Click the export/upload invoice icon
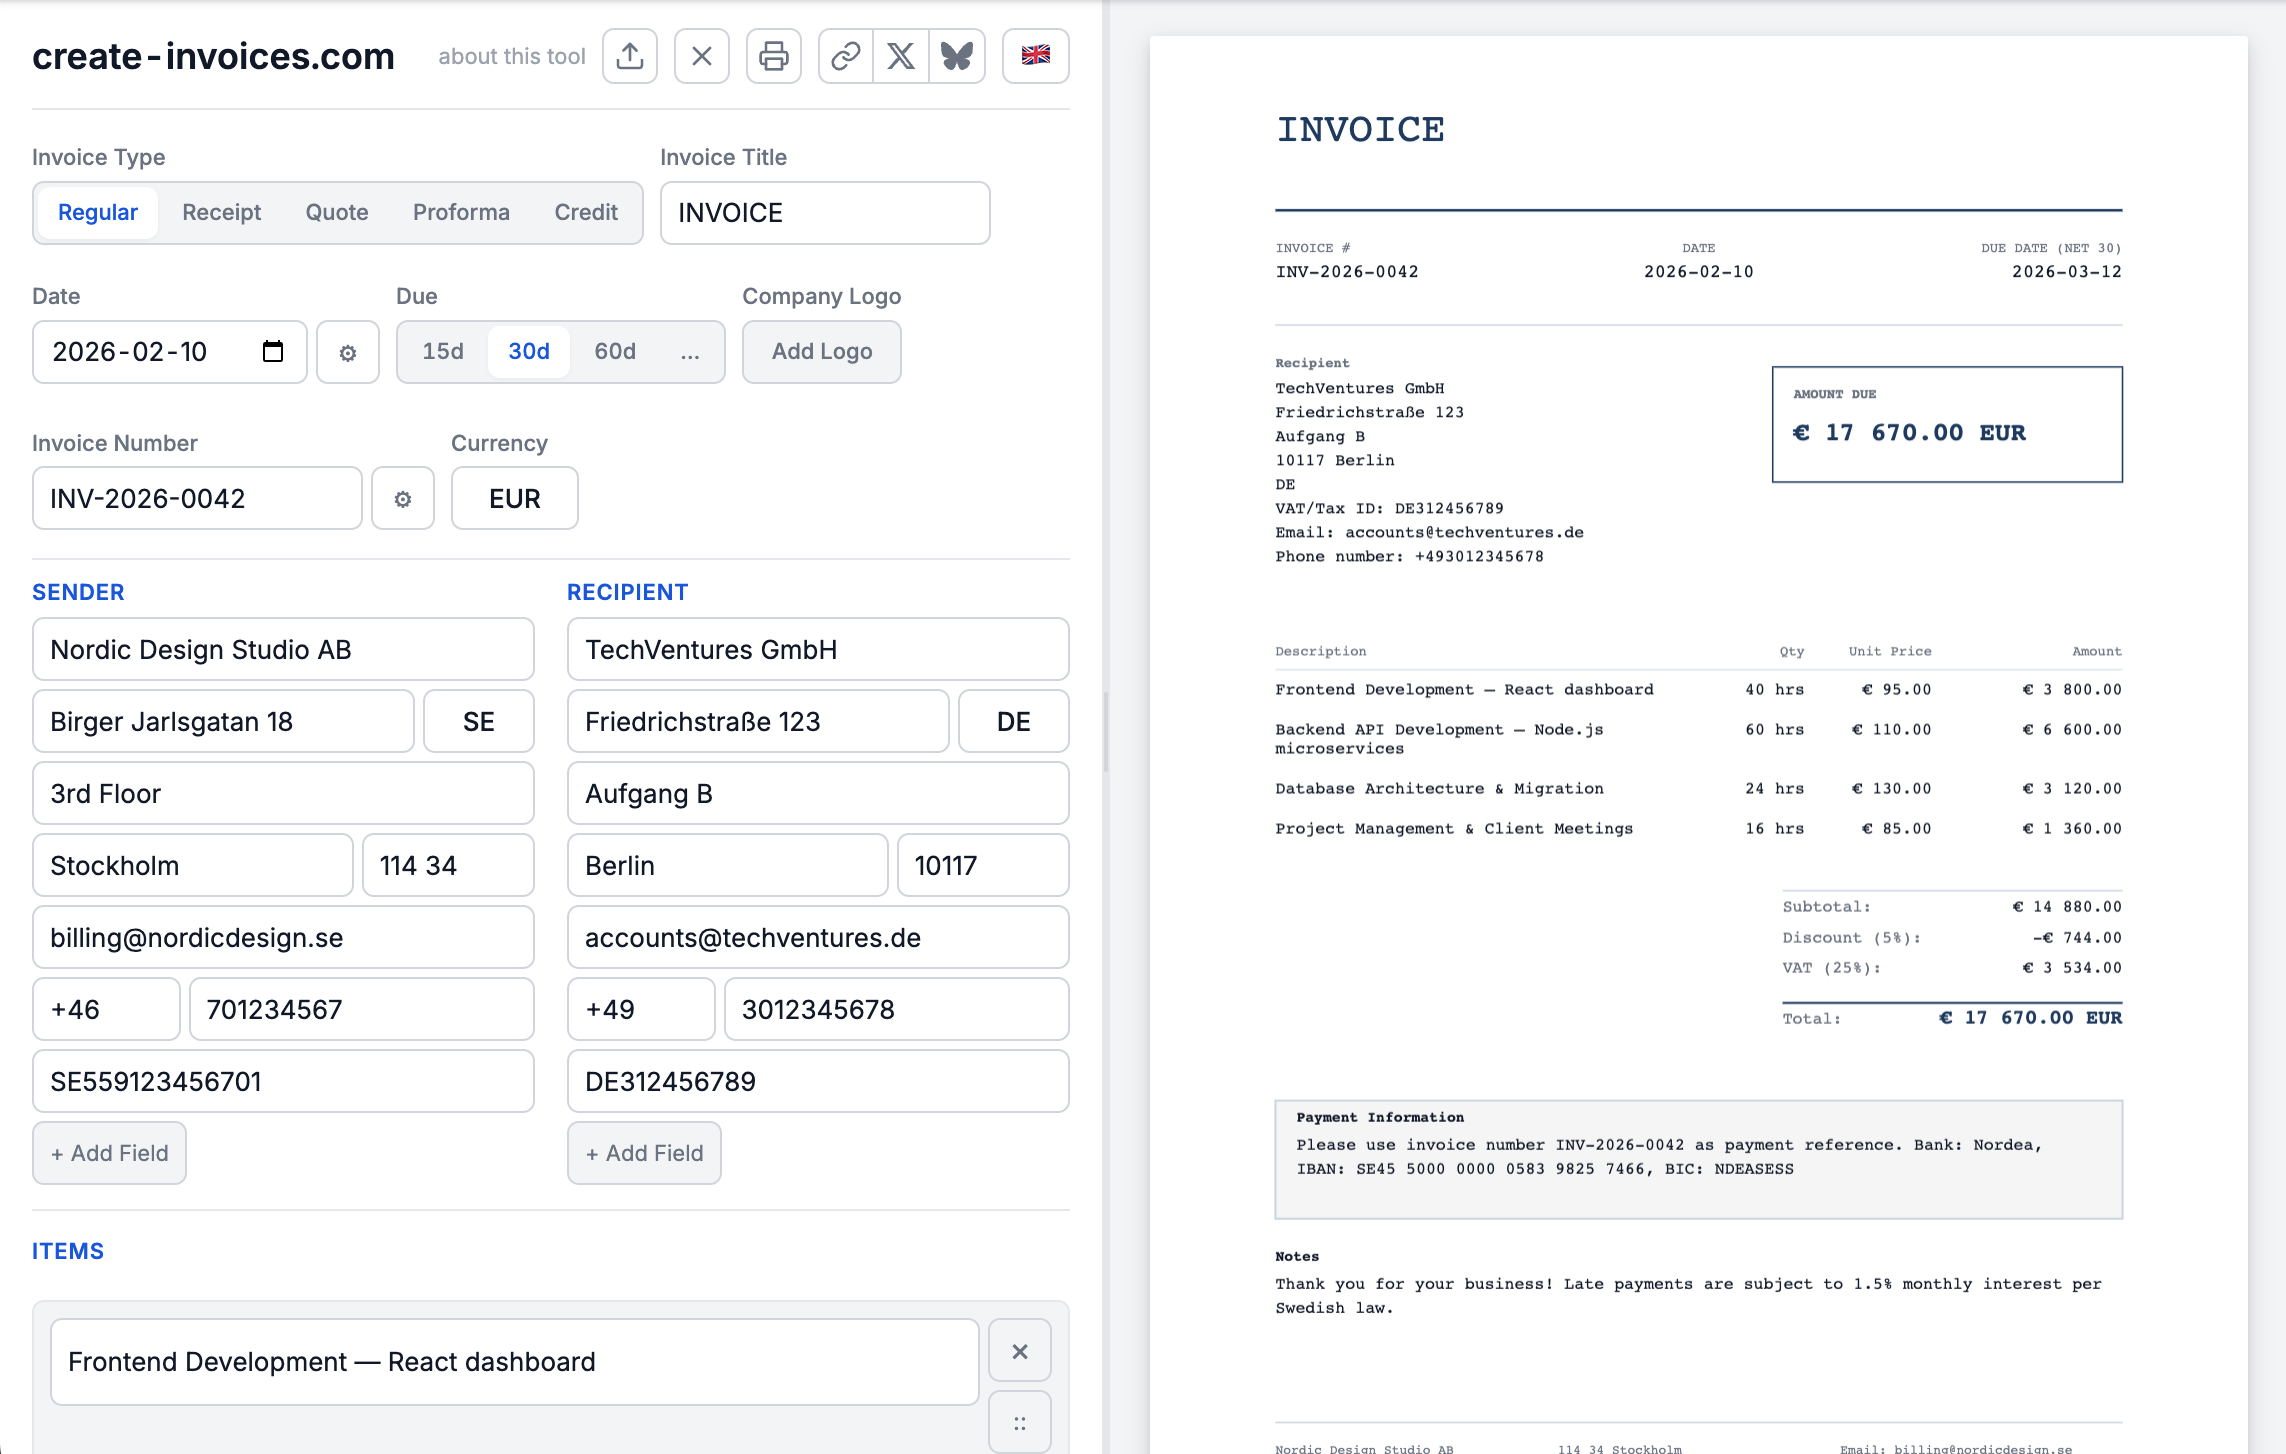 coord(628,56)
